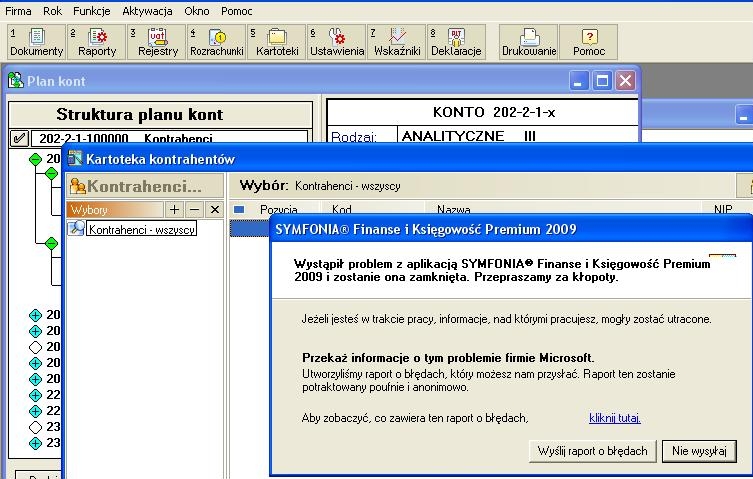Screen dimensions: 753x479
Task: Click the 202-2-1-100000 Kontrahenci account field
Action: [169, 138]
